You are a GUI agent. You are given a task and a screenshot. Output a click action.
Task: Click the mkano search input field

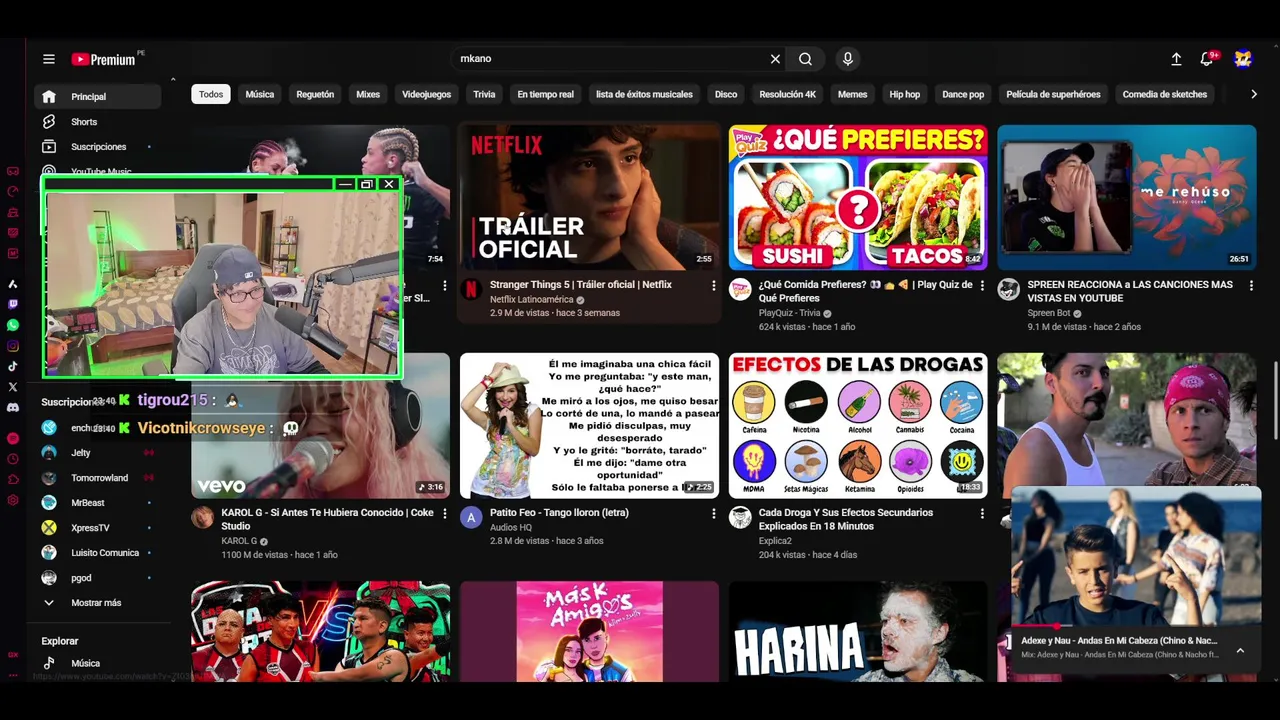click(610, 59)
